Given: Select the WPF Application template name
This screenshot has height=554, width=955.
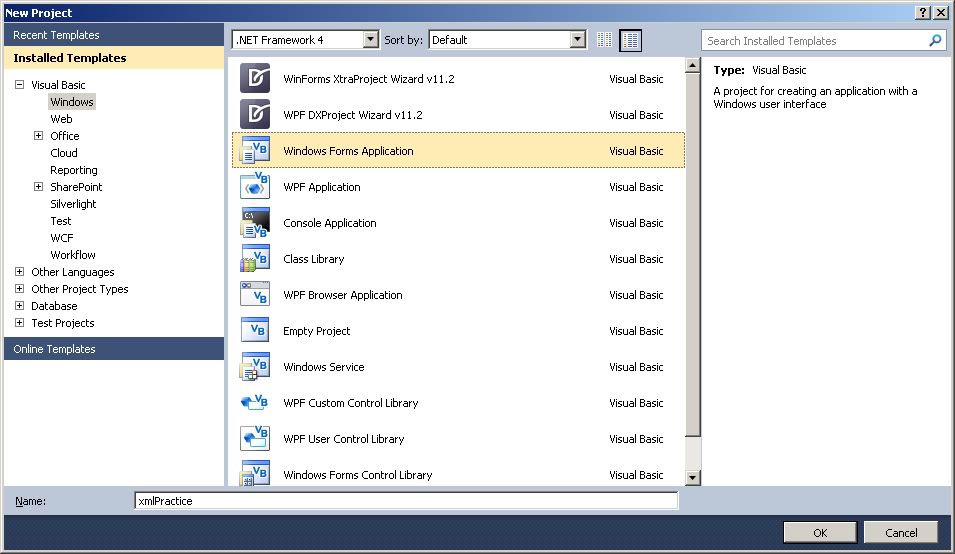Looking at the screenshot, I should [x=322, y=187].
